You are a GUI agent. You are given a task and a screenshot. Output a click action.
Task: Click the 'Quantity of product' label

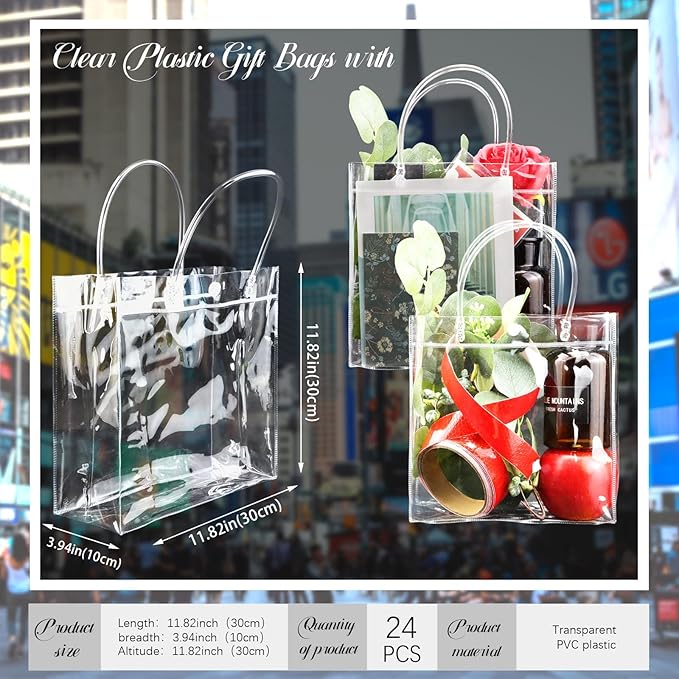point(327,637)
